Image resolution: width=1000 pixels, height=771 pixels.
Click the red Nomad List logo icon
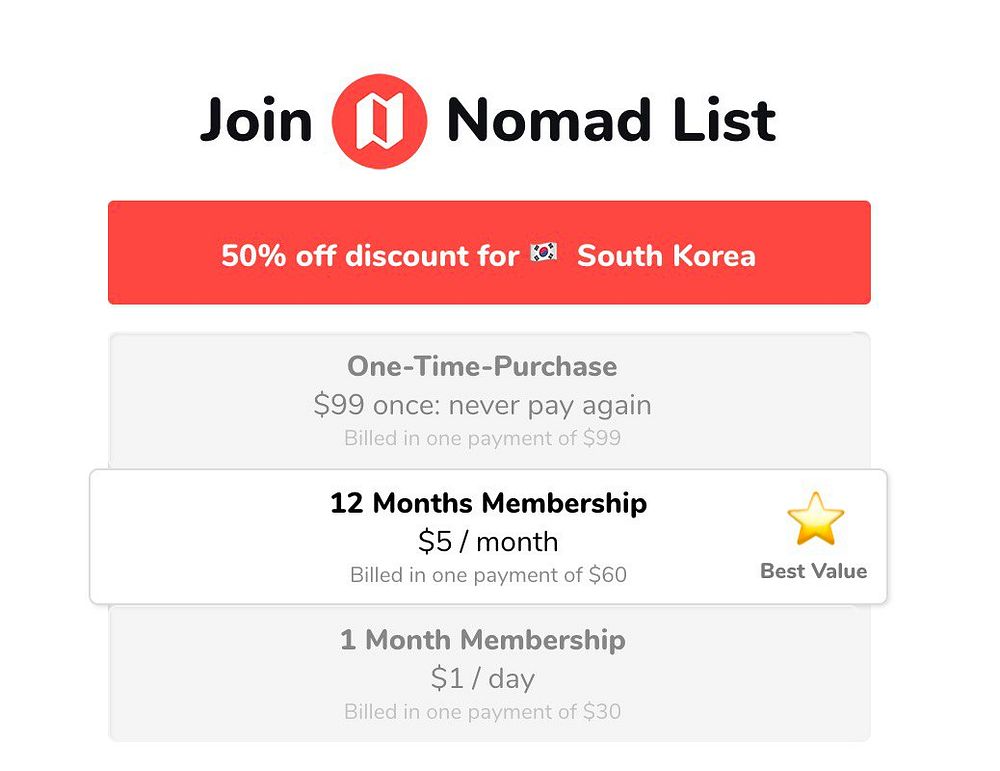click(x=379, y=121)
